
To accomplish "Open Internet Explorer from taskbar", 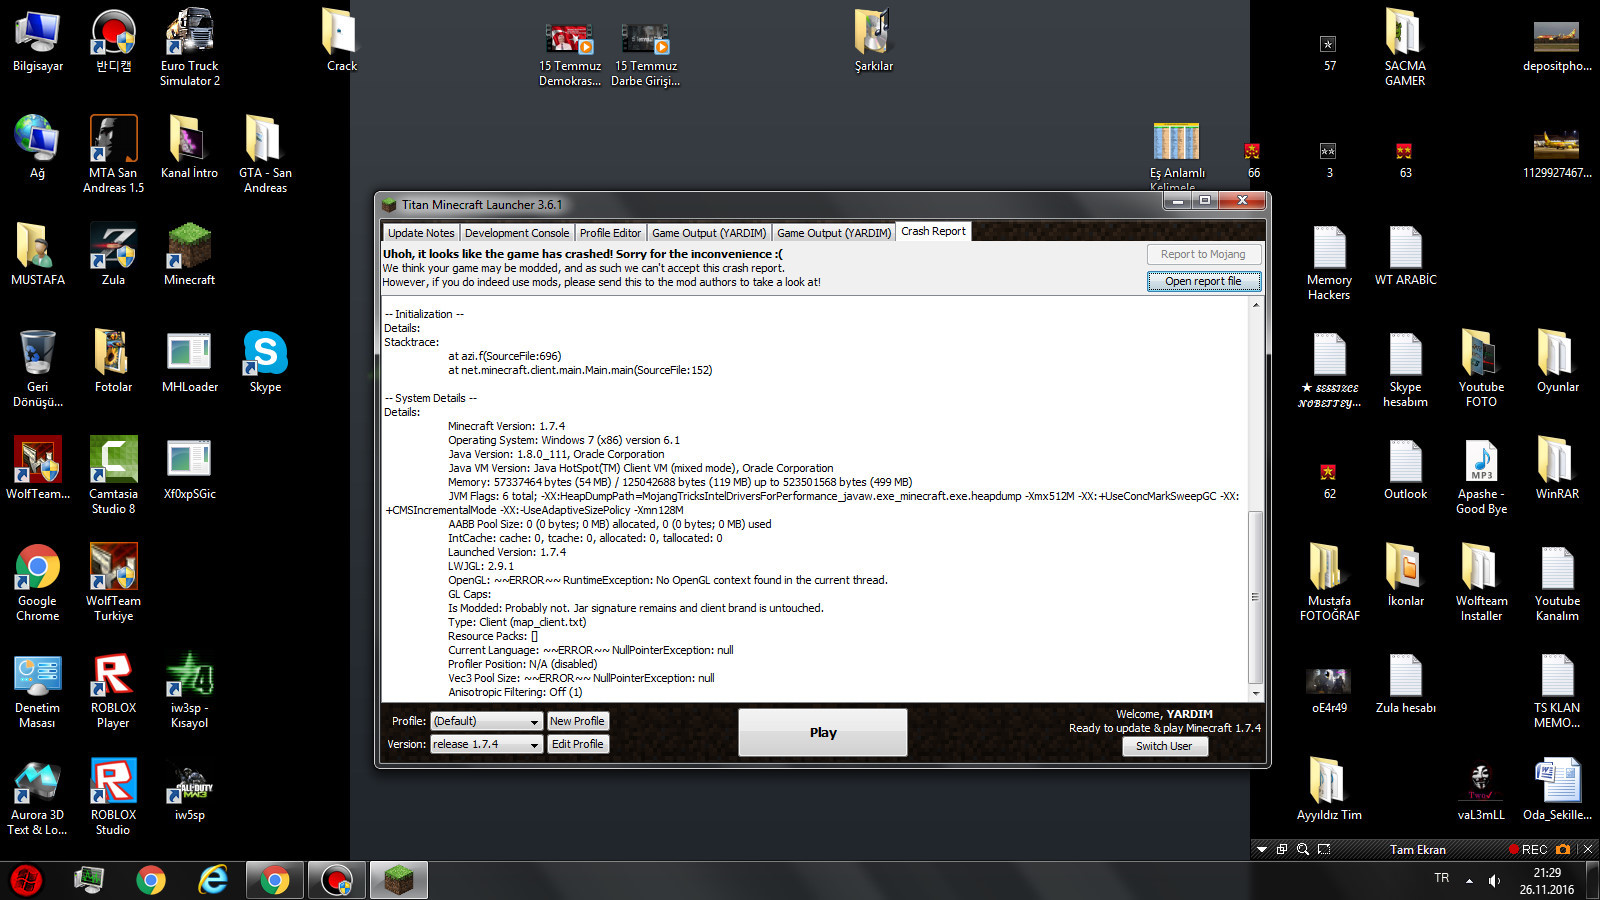I will tap(213, 880).
